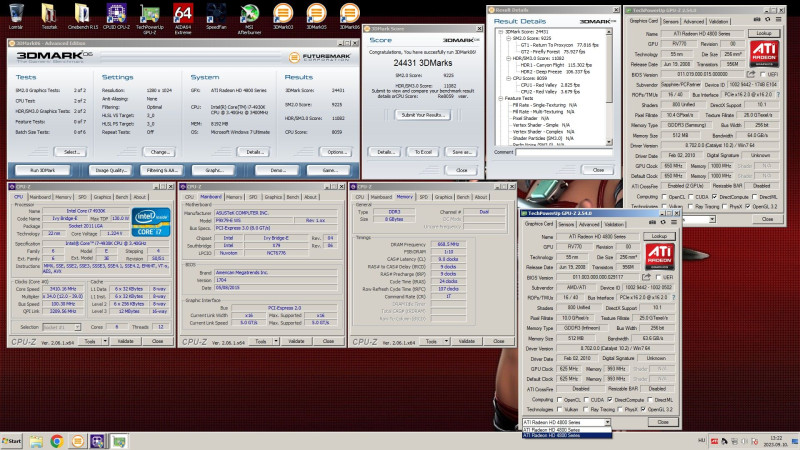Image resolution: width=800 pixels, height=450 pixels.
Task: Collapse the Feature Tests tree node
Action: [501, 98]
